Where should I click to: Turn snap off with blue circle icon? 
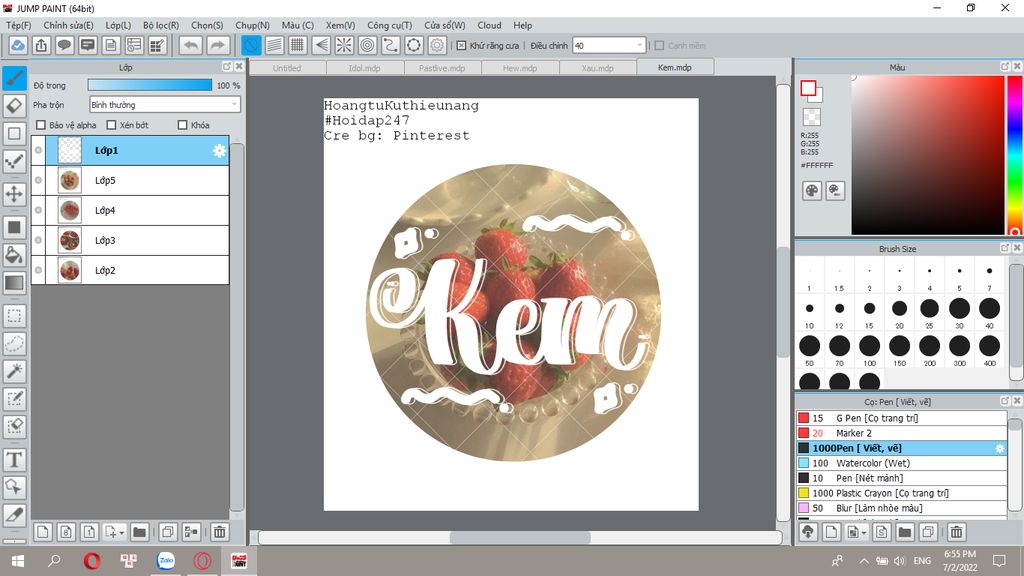click(x=251, y=45)
